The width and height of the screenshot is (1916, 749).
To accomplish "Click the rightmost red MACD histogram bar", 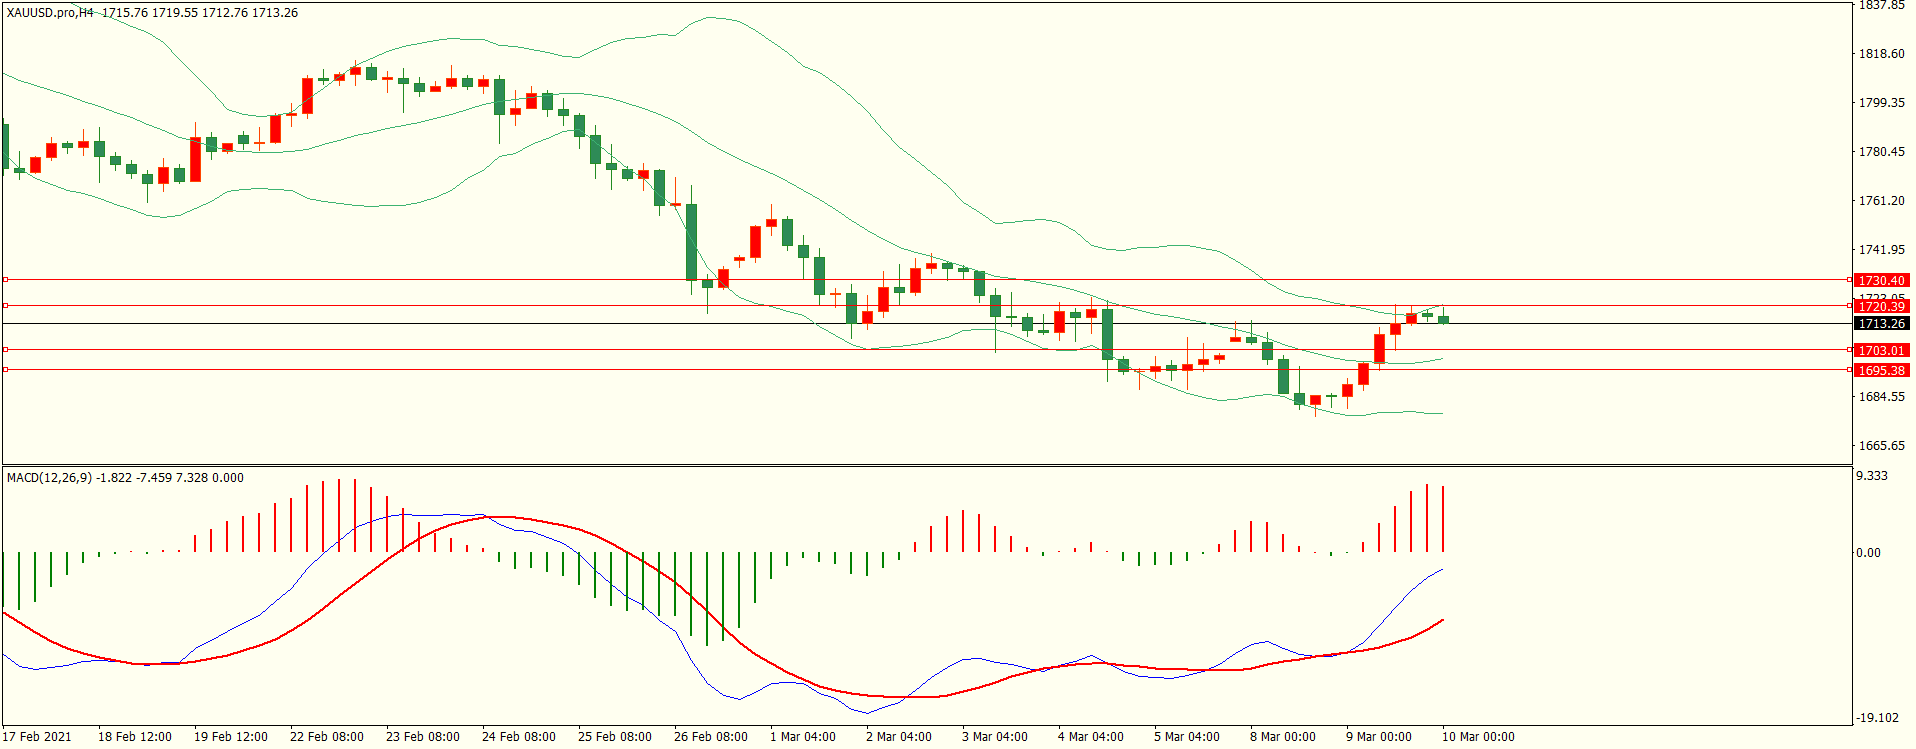I will tap(1443, 518).
